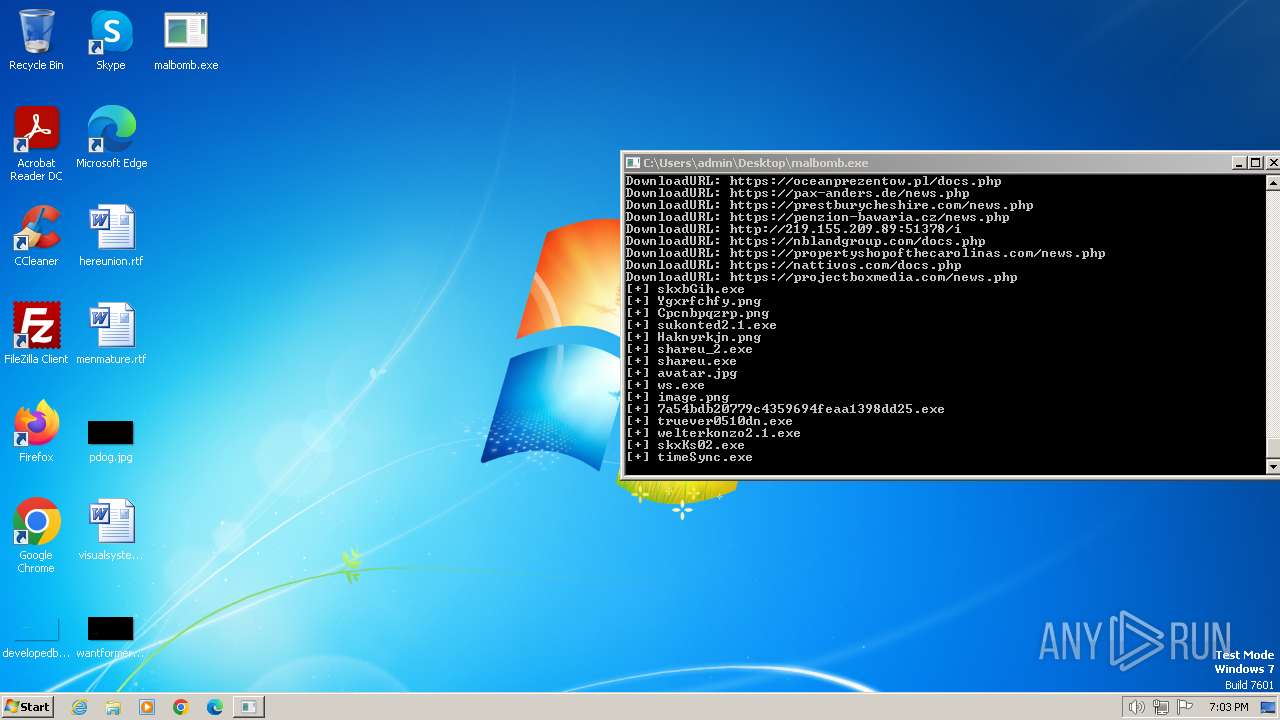
Task: Open the console window system menu icon
Action: click(x=632, y=163)
